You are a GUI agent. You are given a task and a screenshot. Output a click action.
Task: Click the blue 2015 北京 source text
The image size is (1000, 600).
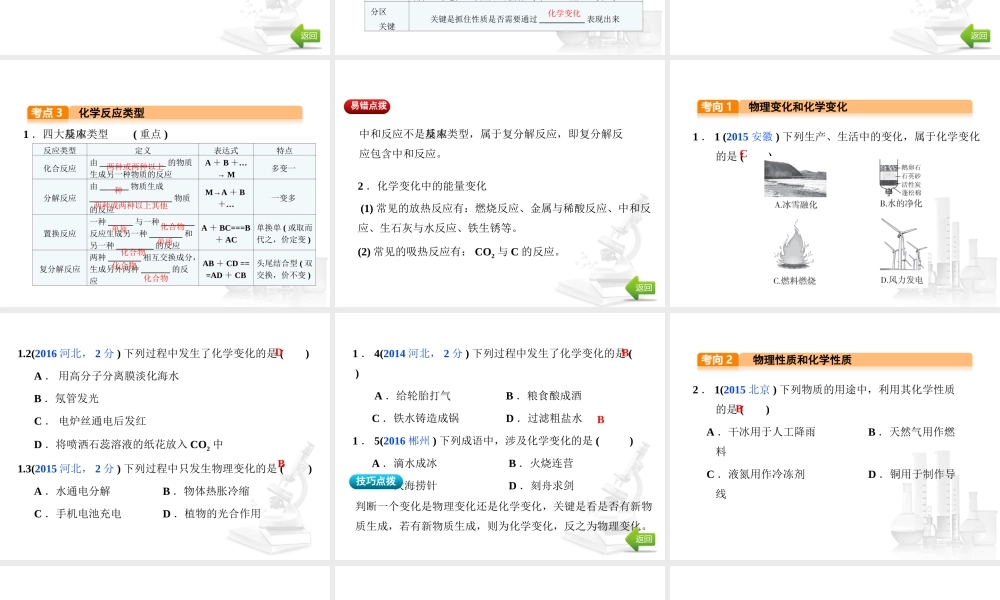coord(747,390)
